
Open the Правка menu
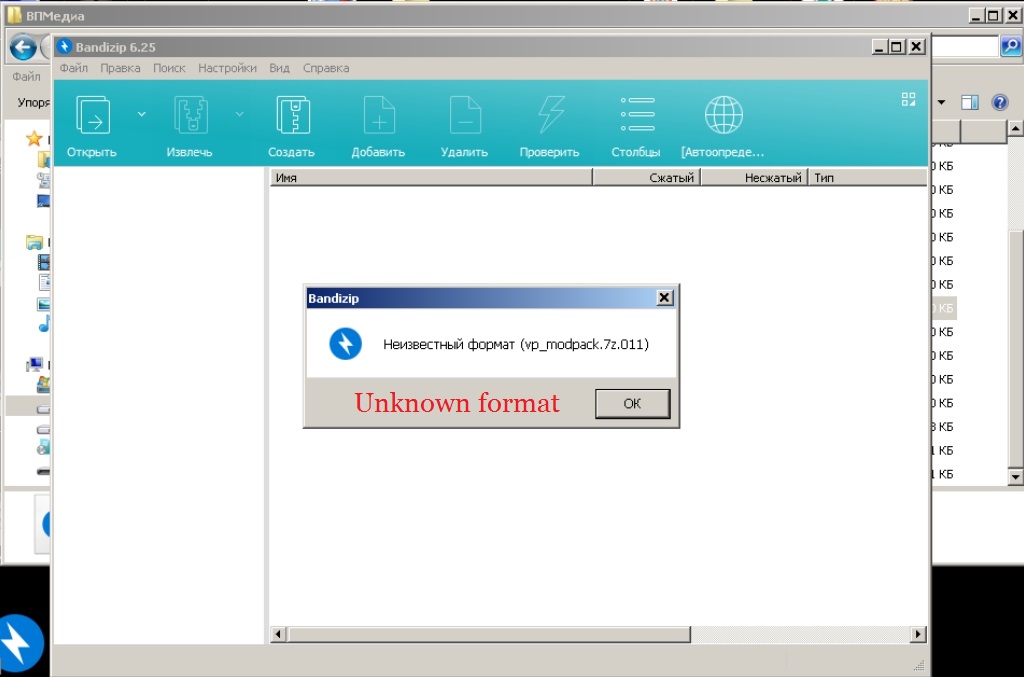120,68
